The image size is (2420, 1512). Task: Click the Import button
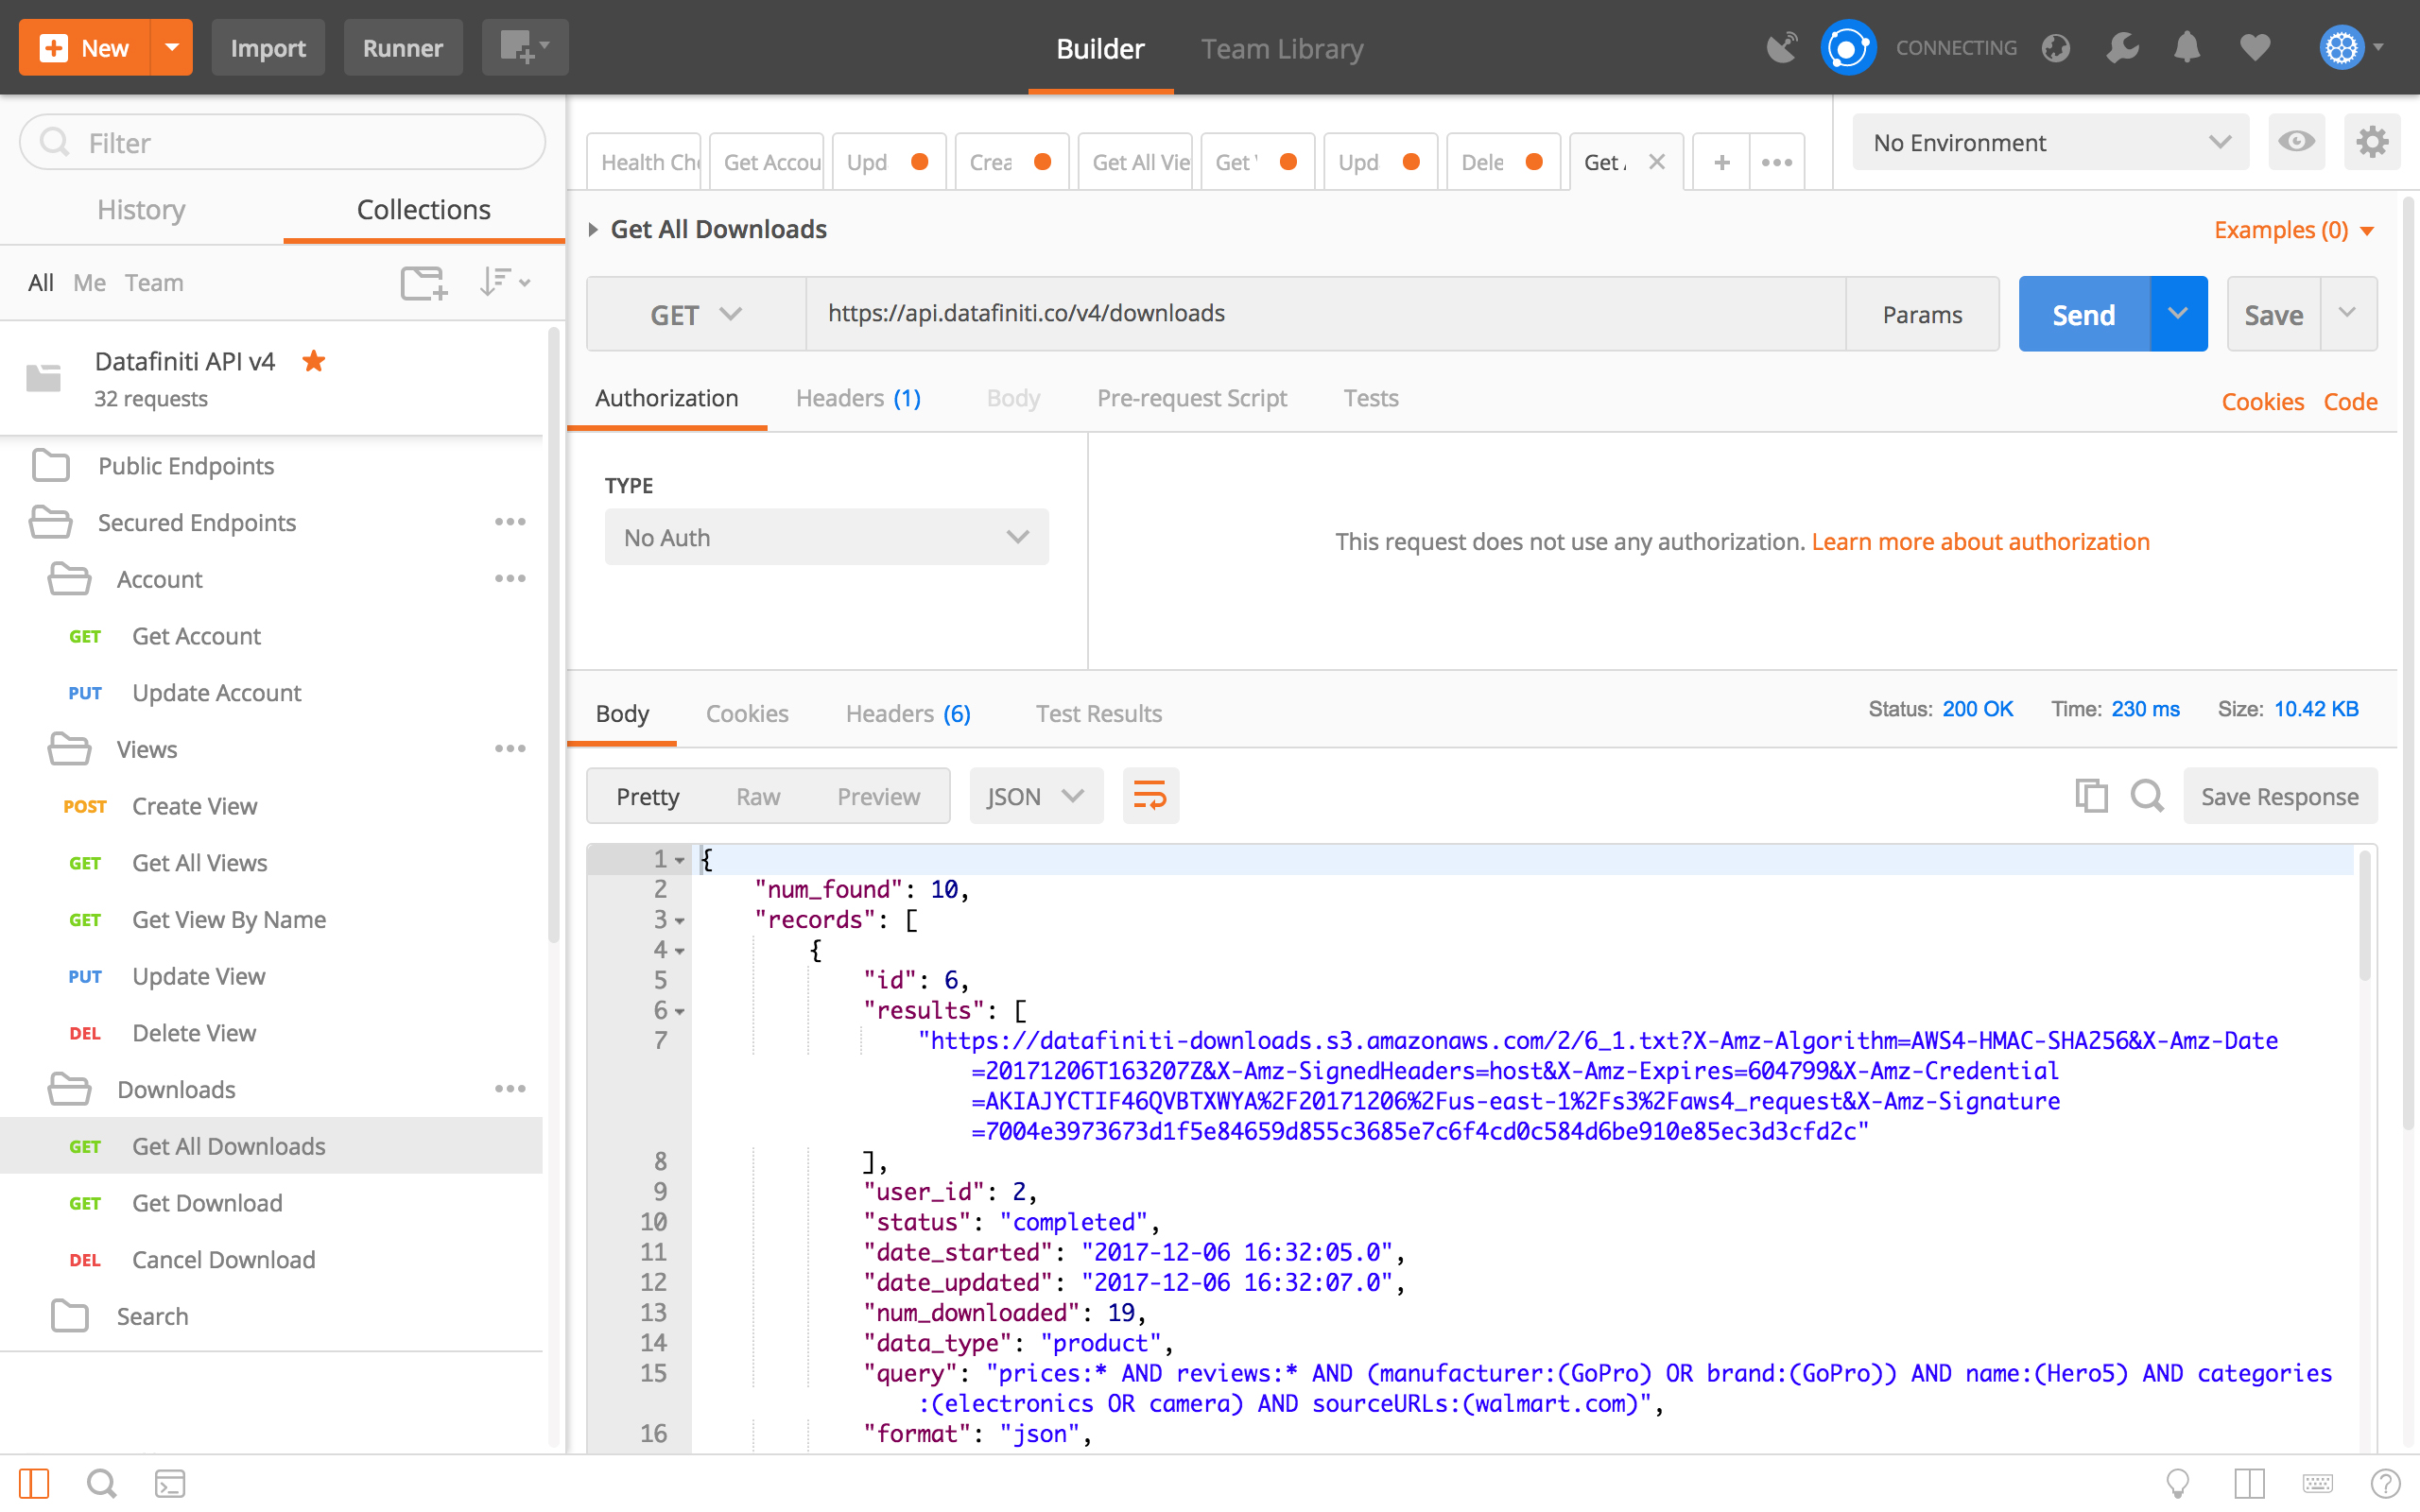click(x=268, y=47)
